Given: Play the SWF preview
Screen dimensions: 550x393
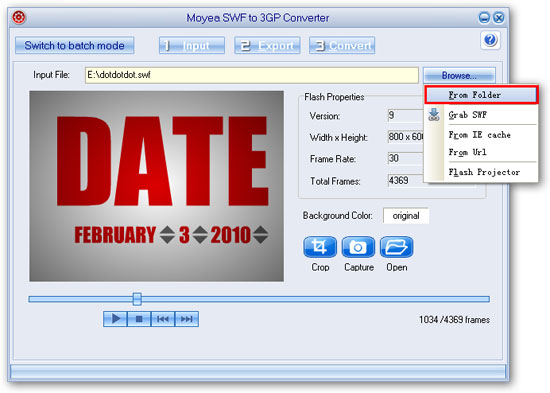Looking at the screenshot, I should tap(115, 319).
